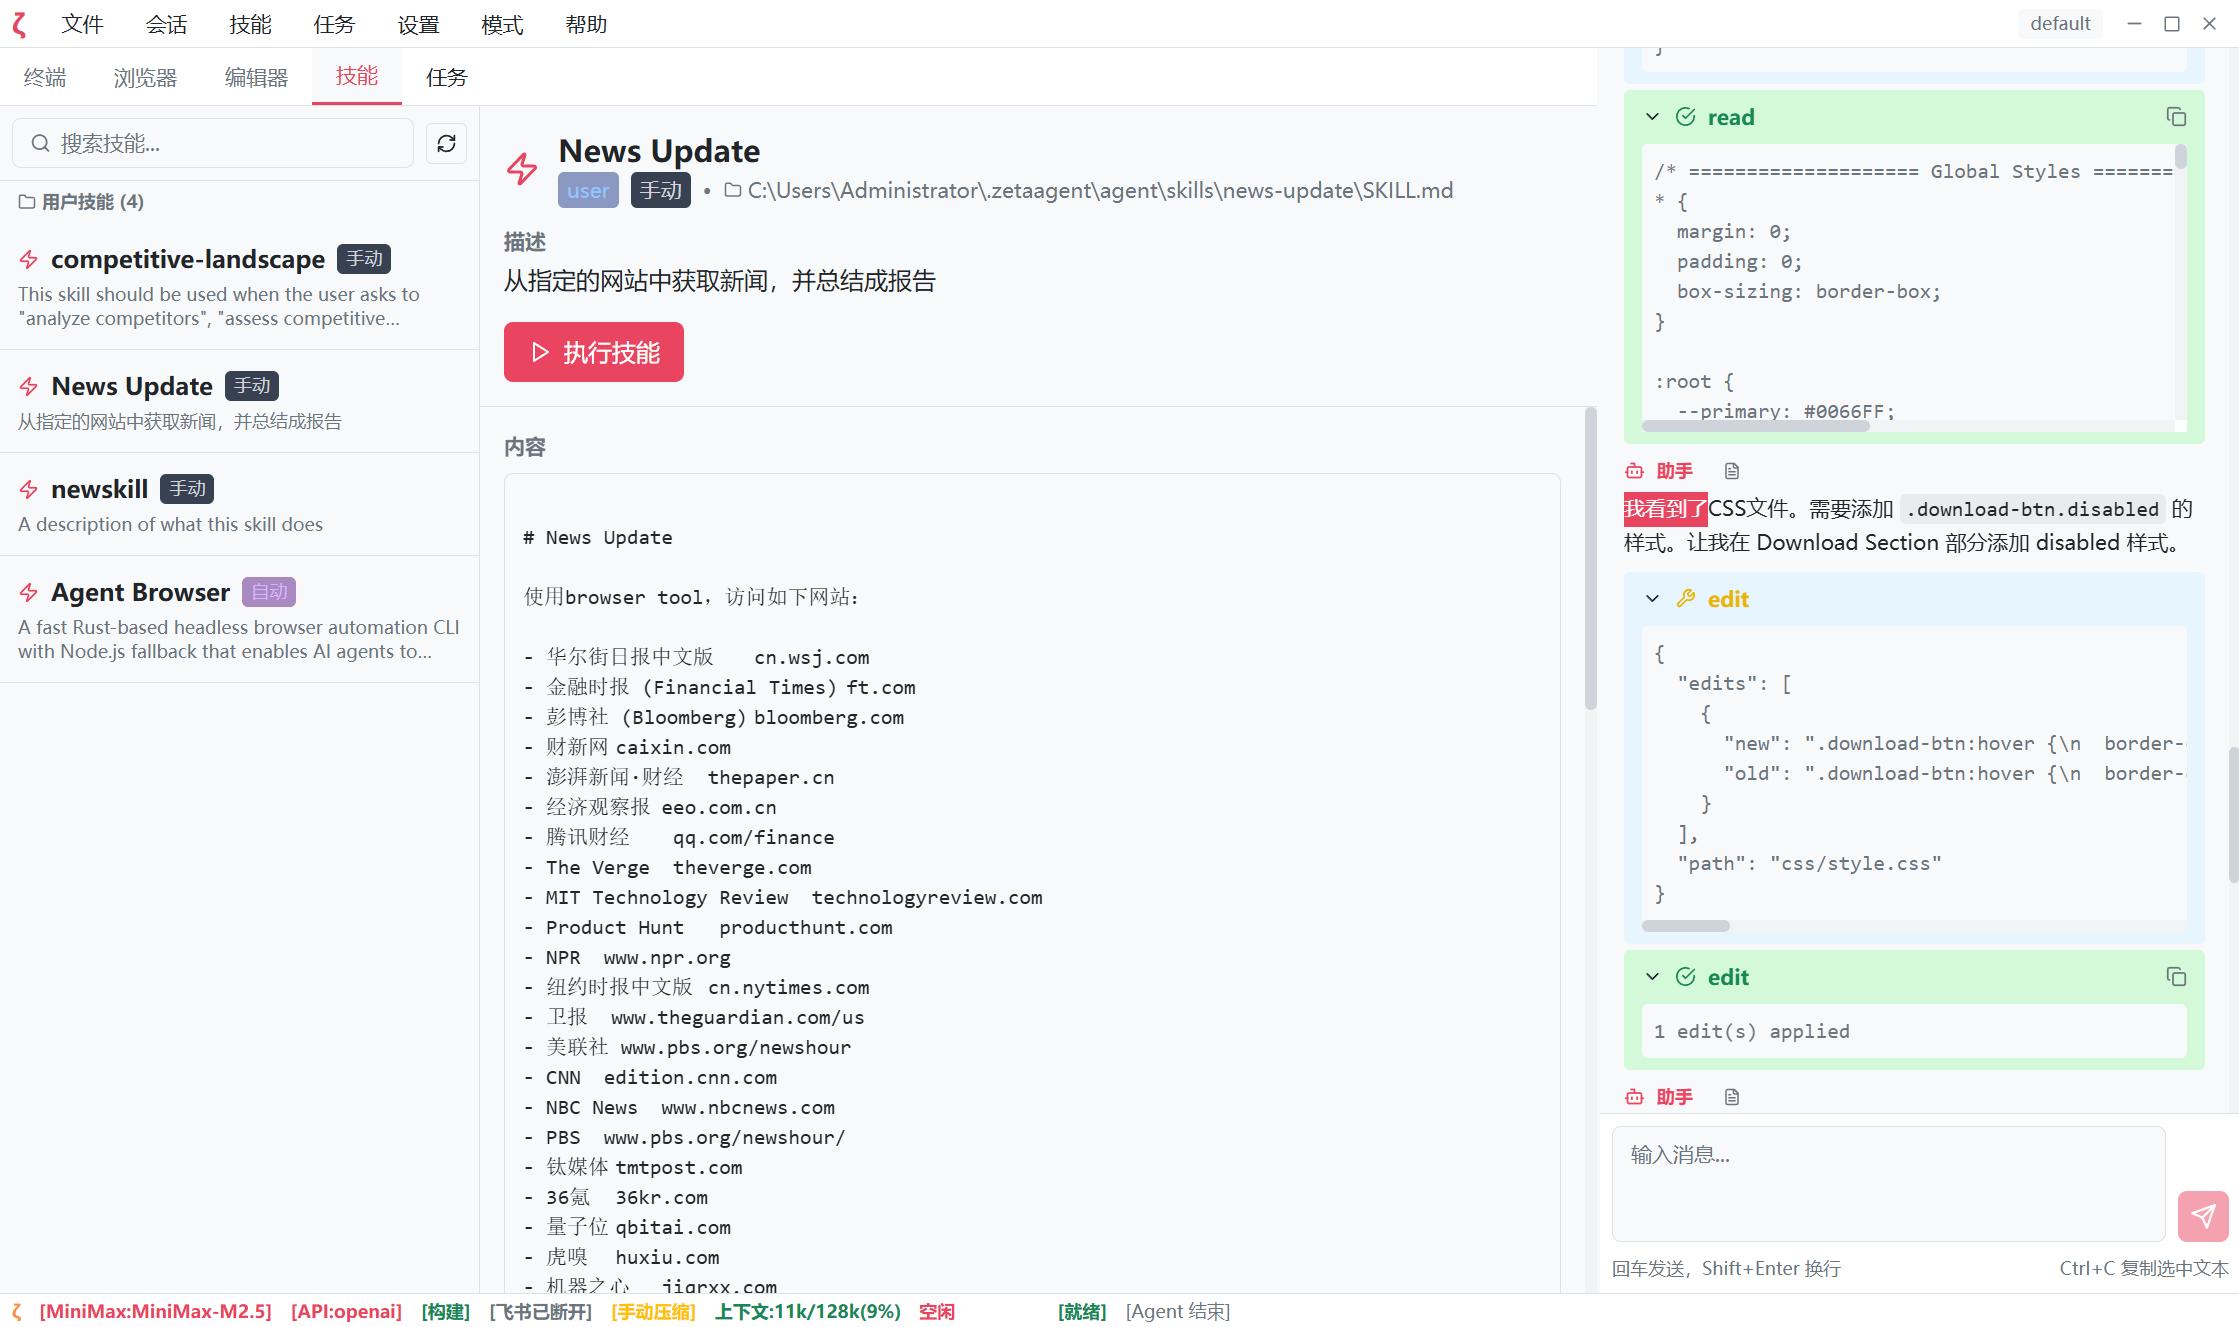
Task: Click the refresh skills list icon
Action: 446,143
